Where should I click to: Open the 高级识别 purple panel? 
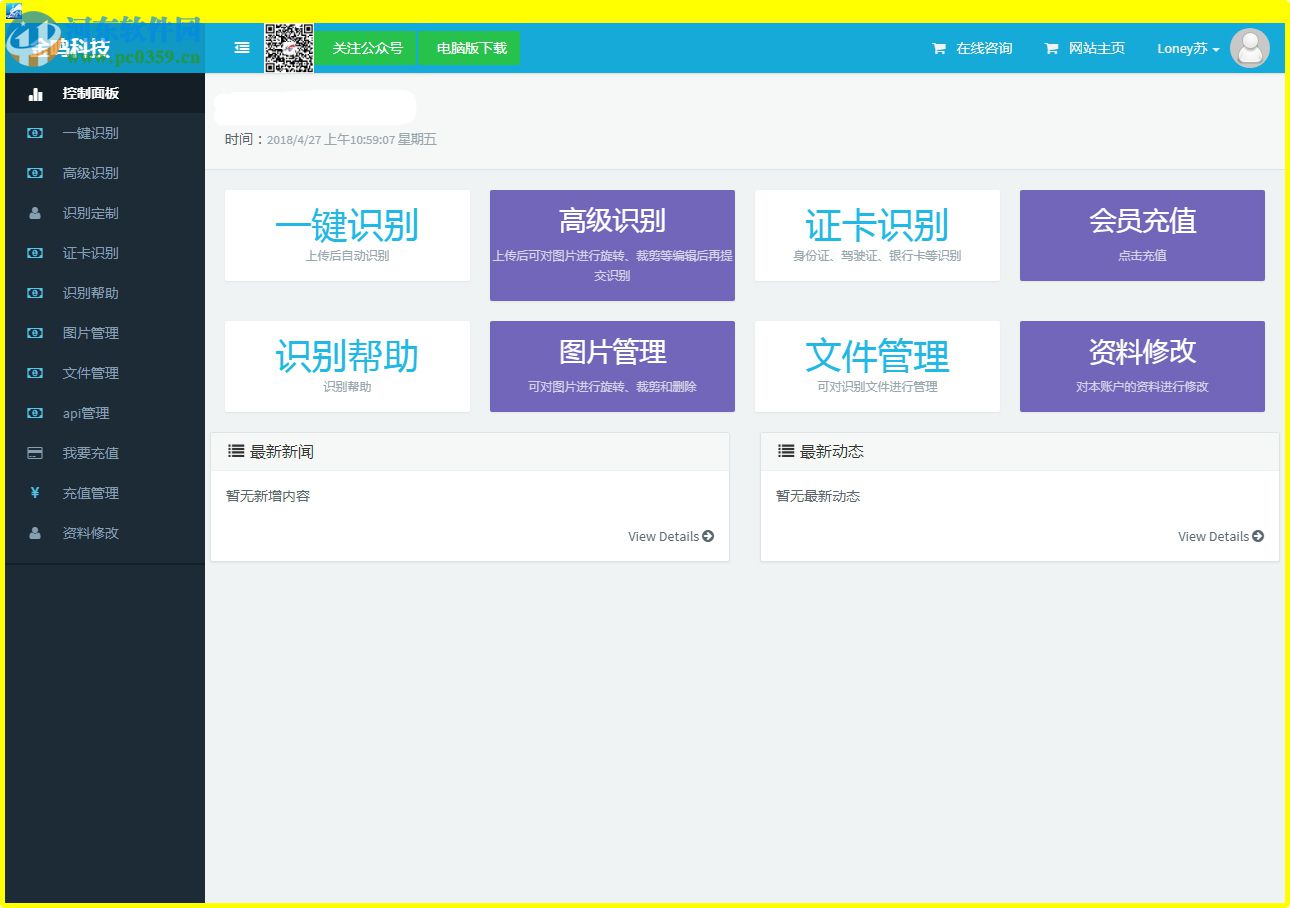pyautogui.click(x=612, y=244)
